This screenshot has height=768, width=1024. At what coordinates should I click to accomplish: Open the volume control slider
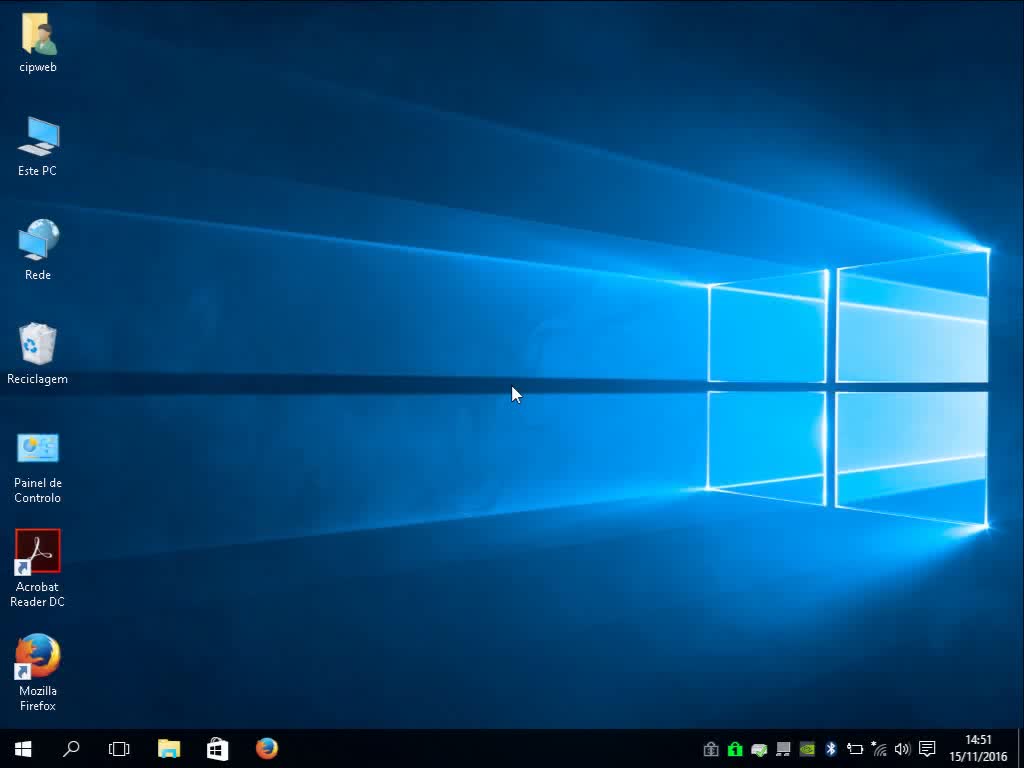(x=902, y=748)
